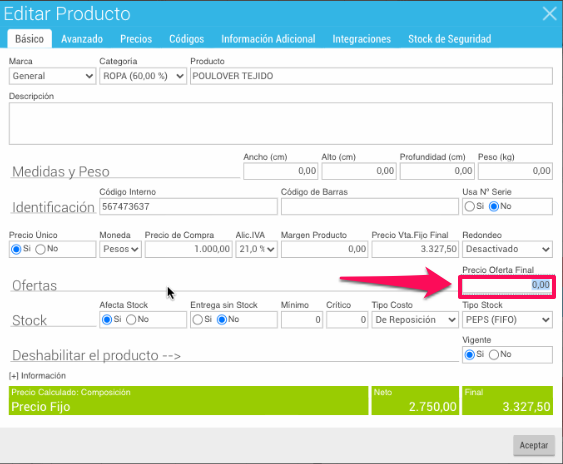563x464 pixels.
Task: Expand the Marca dropdown
Action: [x=52, y=76]
